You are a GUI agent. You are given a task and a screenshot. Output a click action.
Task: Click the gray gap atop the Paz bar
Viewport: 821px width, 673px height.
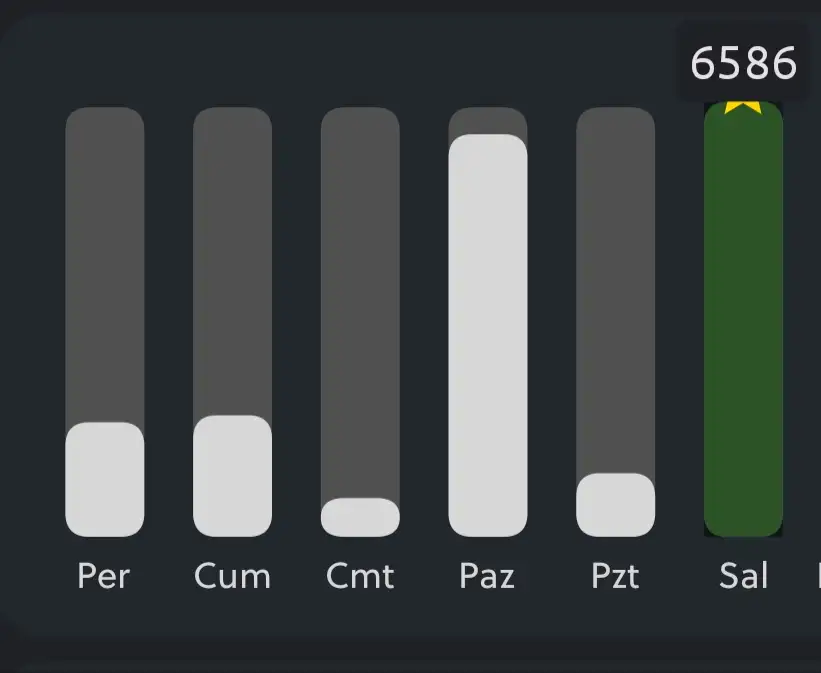[x=488, y=119]
